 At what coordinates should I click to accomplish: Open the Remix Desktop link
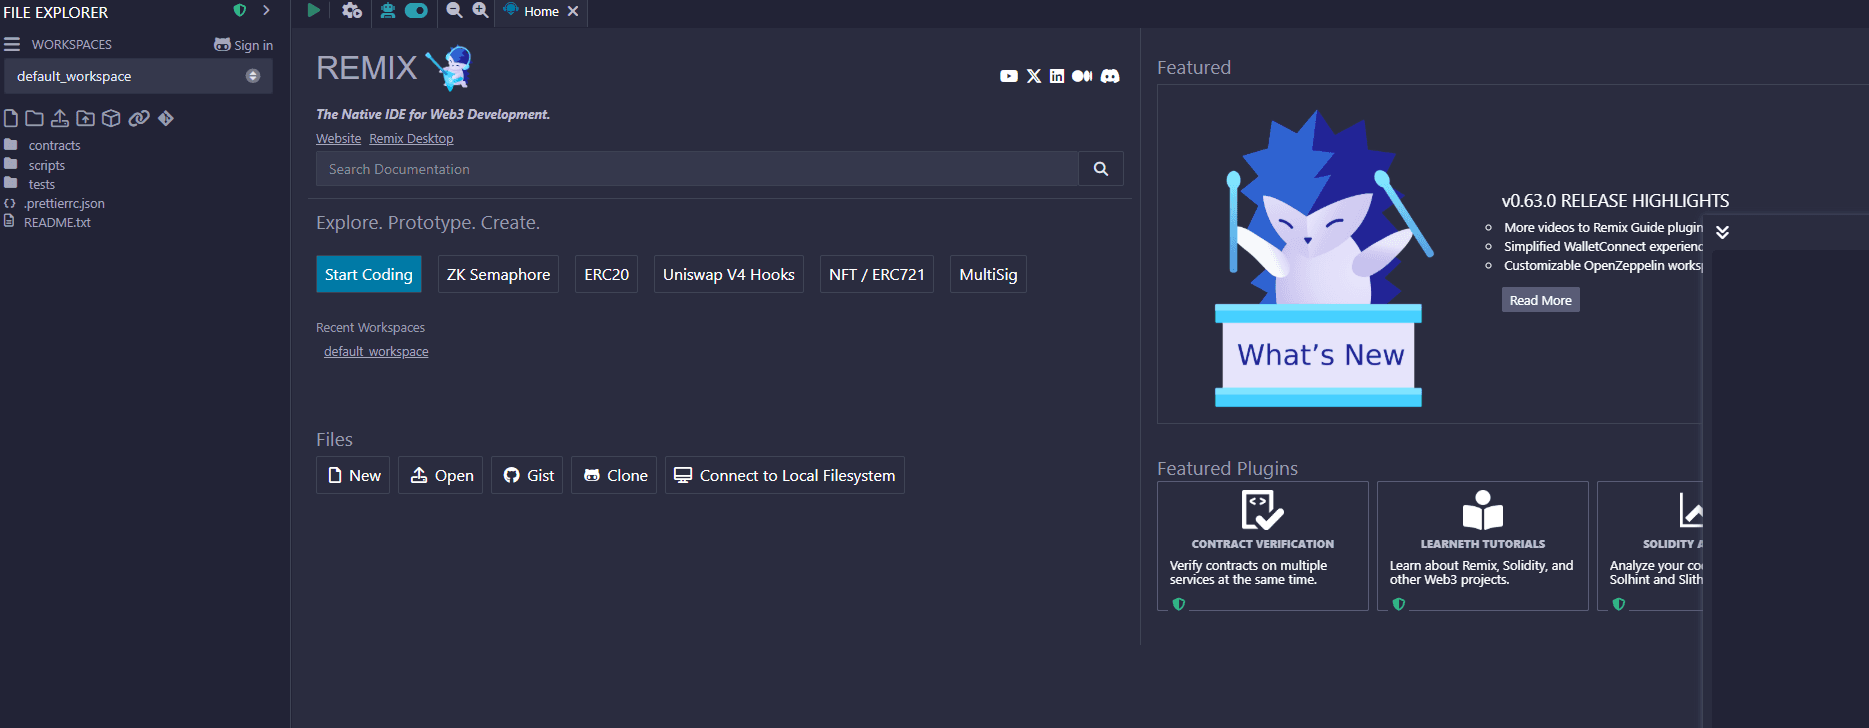[x=411, y=139]
